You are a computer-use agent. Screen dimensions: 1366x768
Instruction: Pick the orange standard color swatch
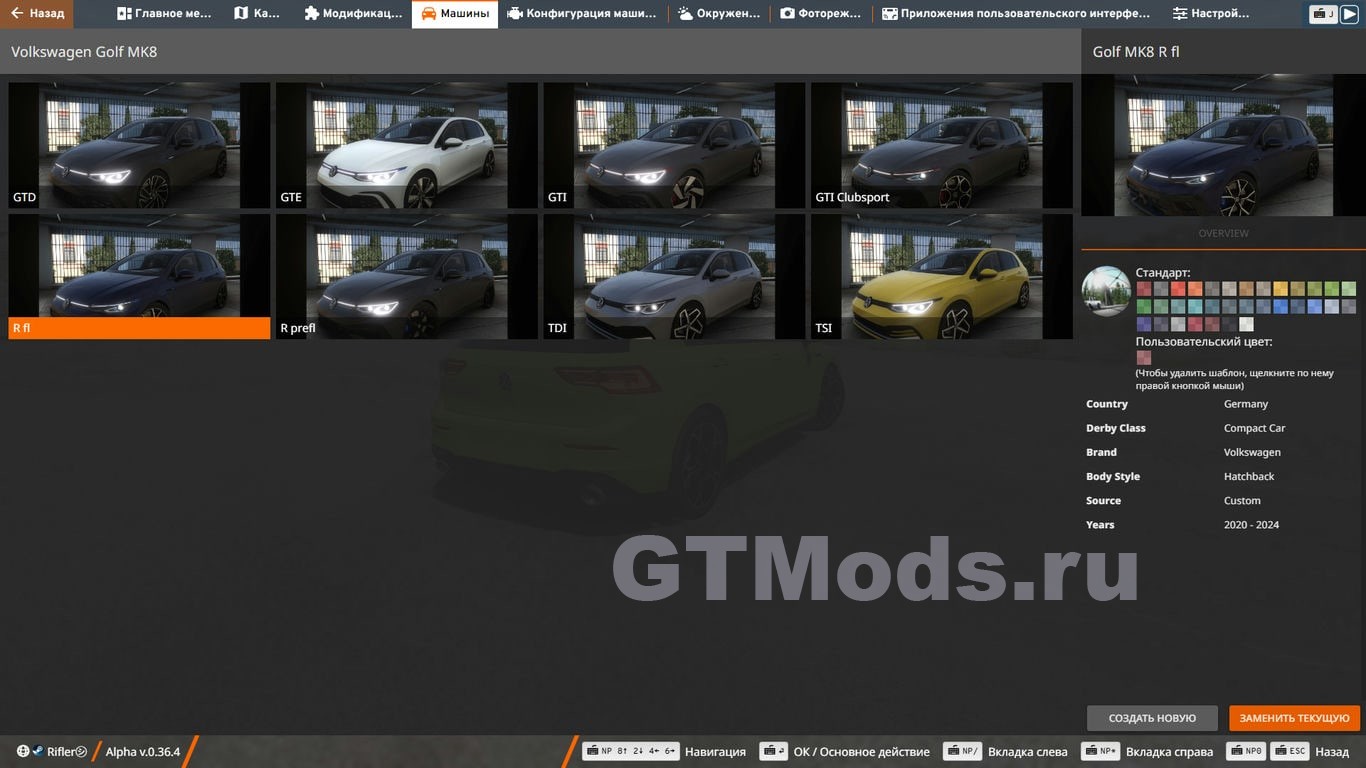(x=1195, y=289)
